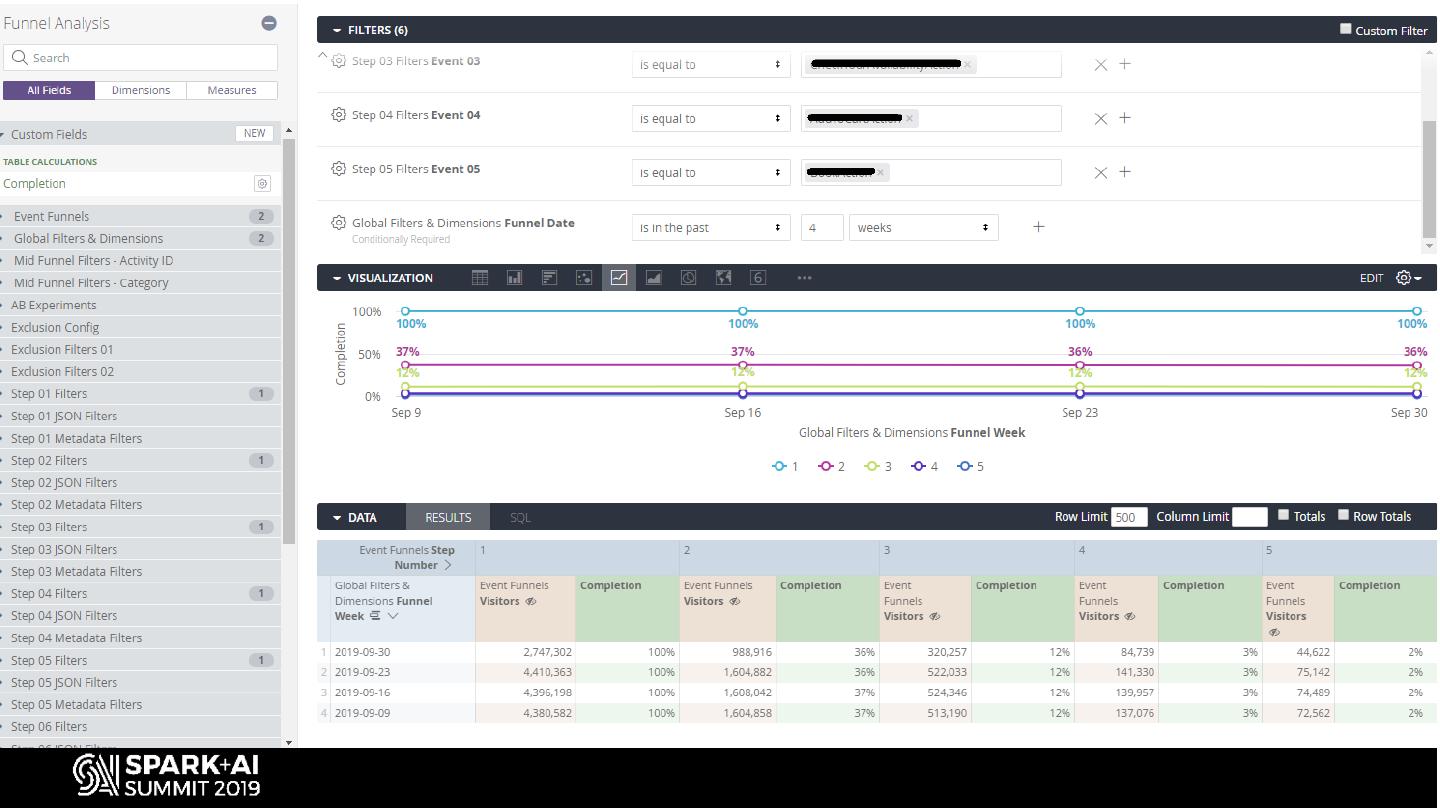1440x811 pixels.
Task: Collapse the Filters section header
Action: [338, 30]
